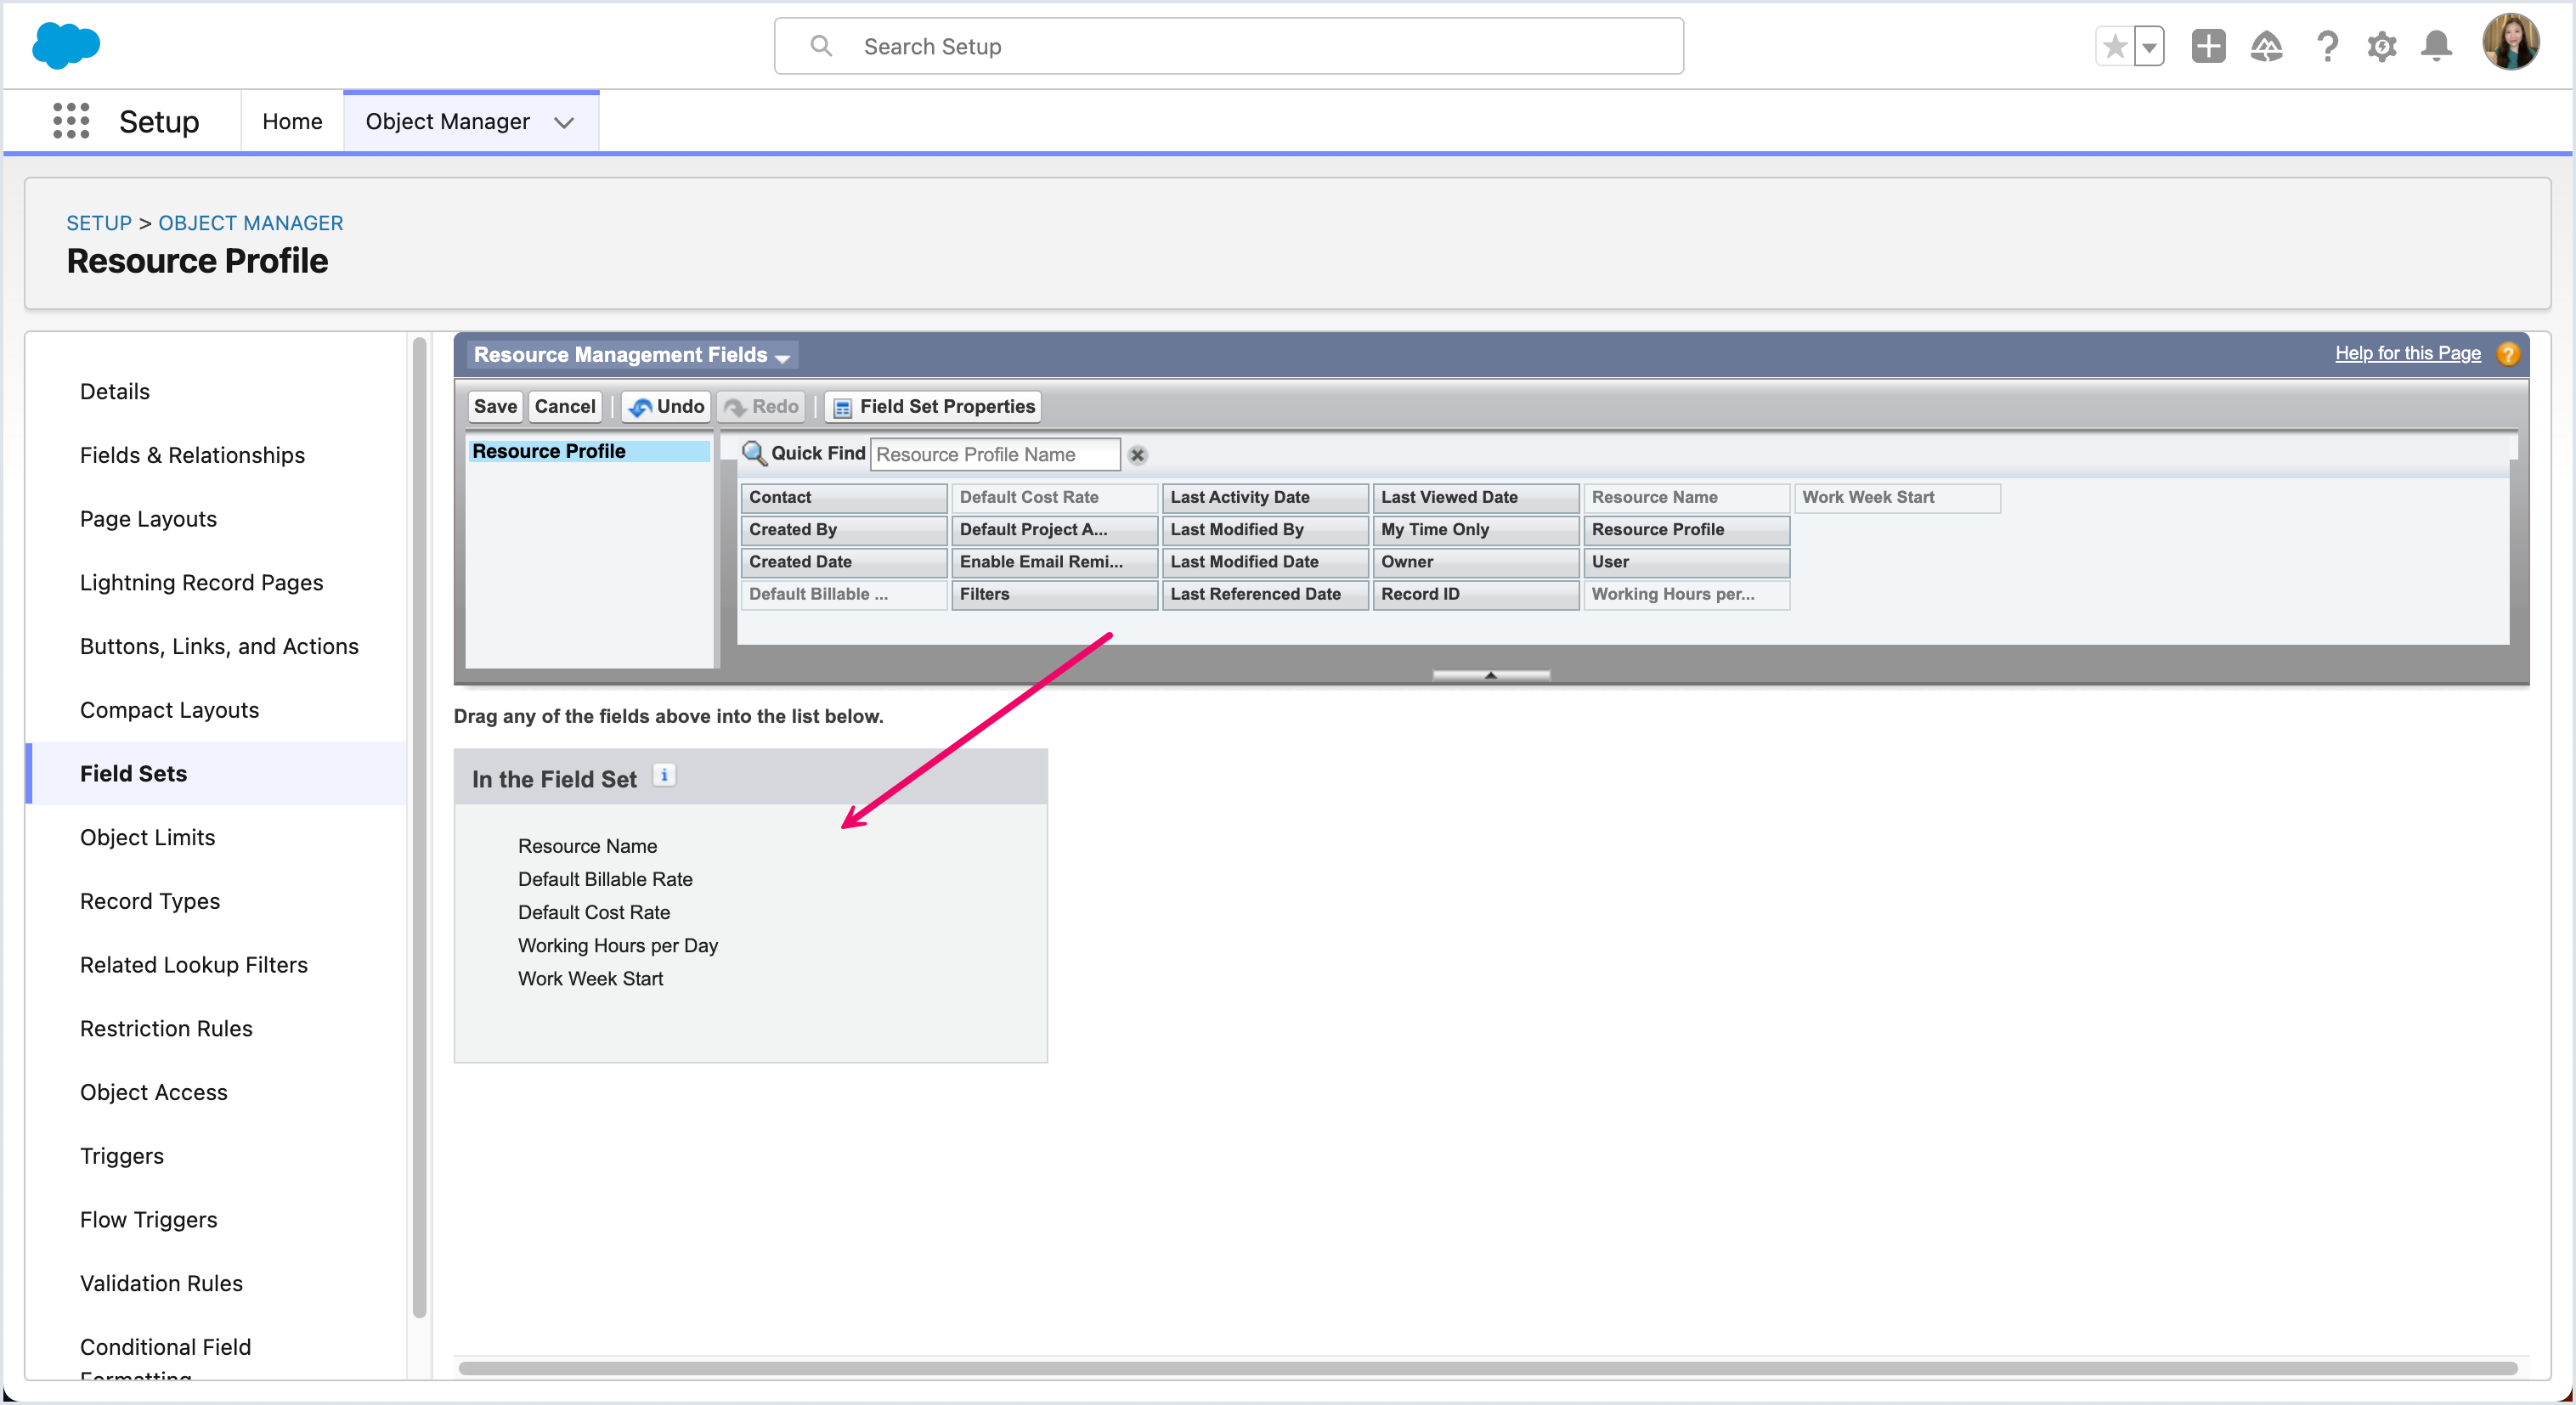Click the Quick Find input field
This screenshot has height=1405, width=2576.
coord(996,454)
